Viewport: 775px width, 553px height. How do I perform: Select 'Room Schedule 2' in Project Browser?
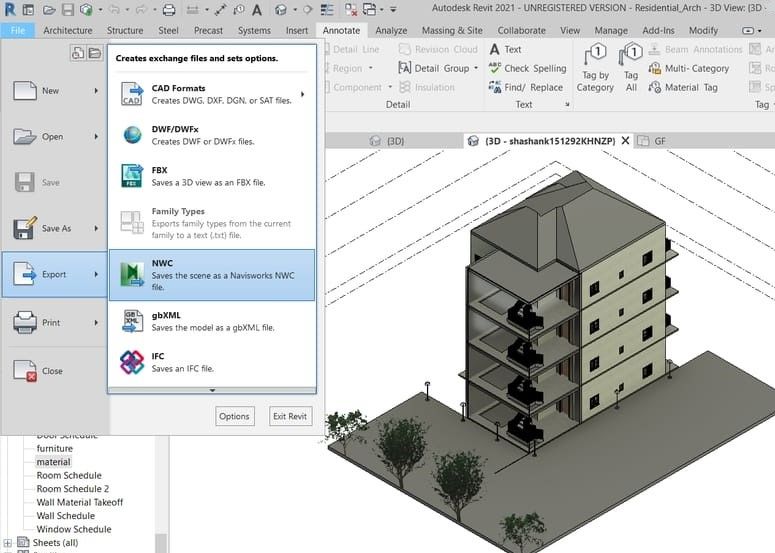(73, 489)
